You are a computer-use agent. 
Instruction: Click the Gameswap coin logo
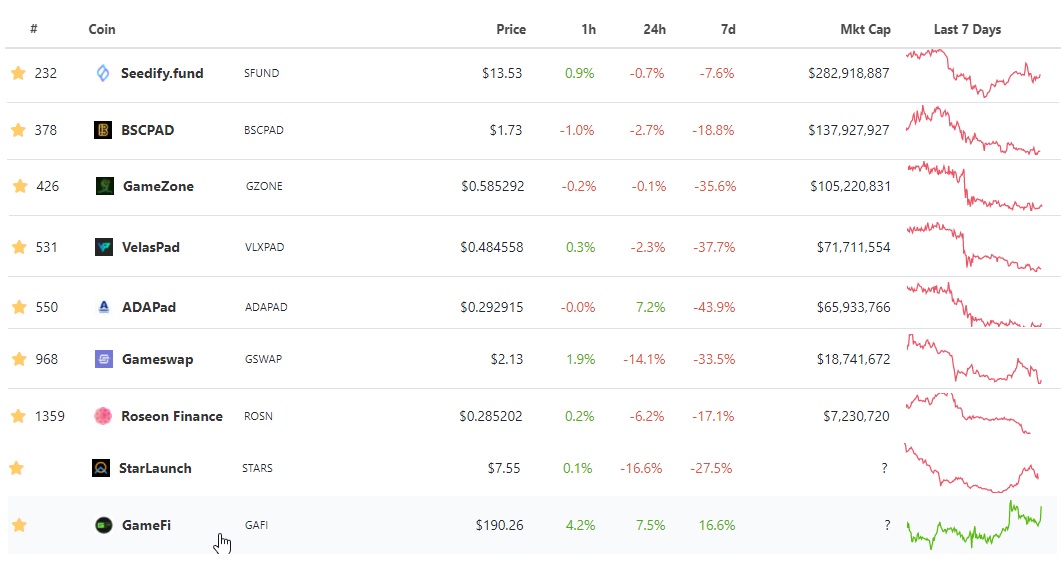click(x=104, y=359)
